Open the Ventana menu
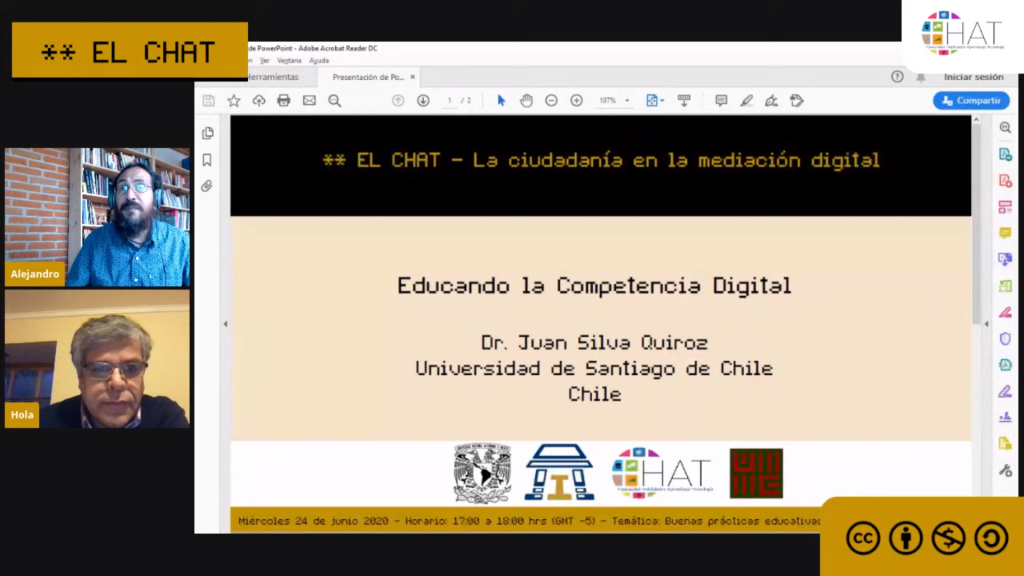This screenshot has width=1024, height=576. click(x=289, y=61)
